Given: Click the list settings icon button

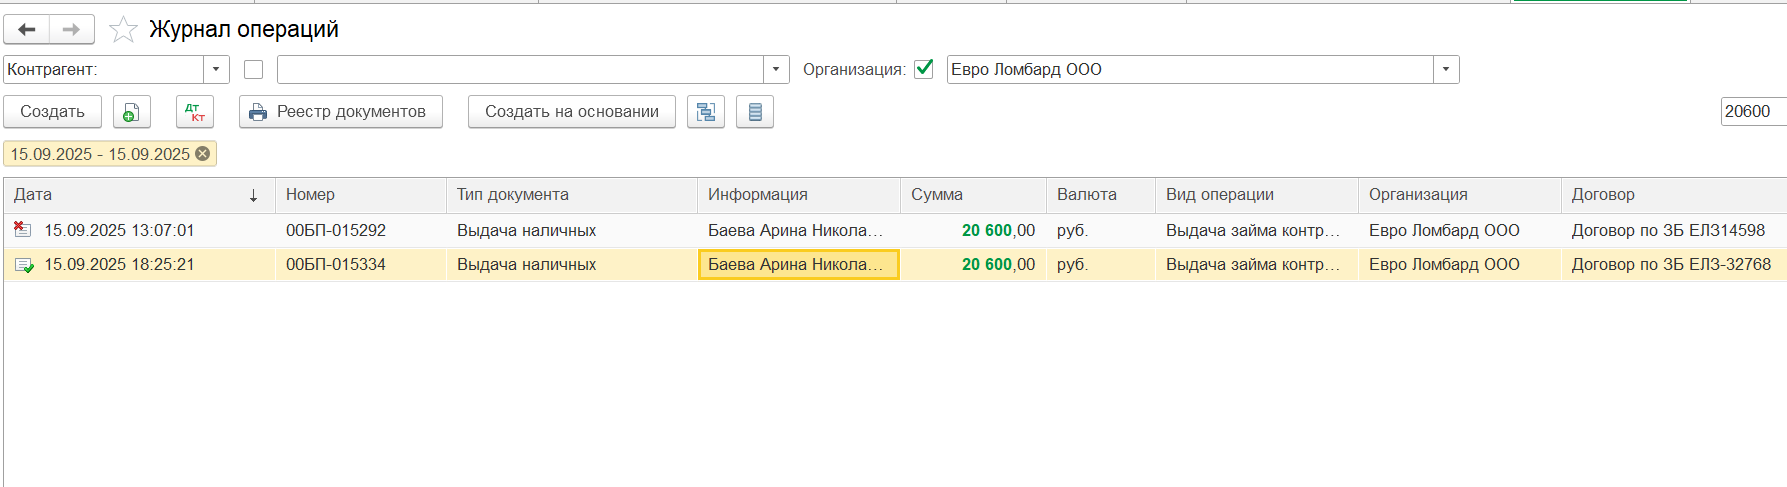Looking at the screenshot, I should coord(755,112).
